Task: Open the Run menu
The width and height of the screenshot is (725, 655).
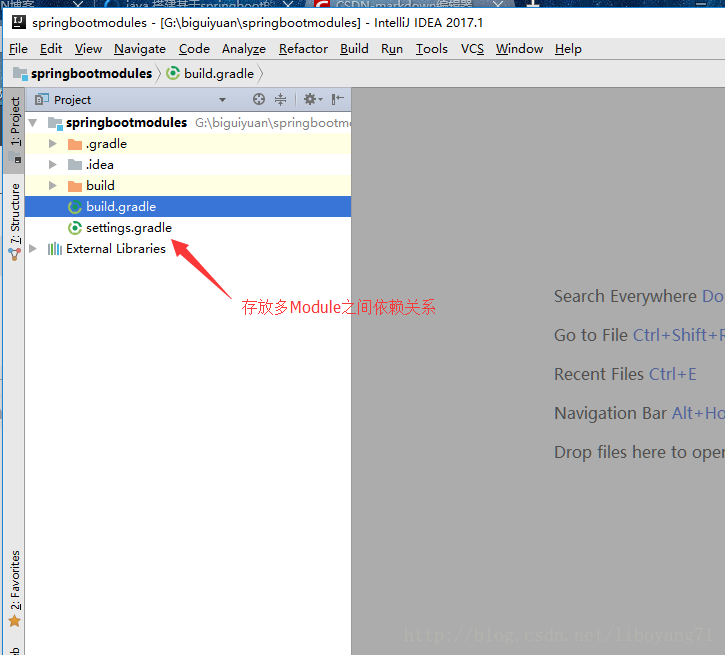Action: pyautogui.click(x=392, y=49)
